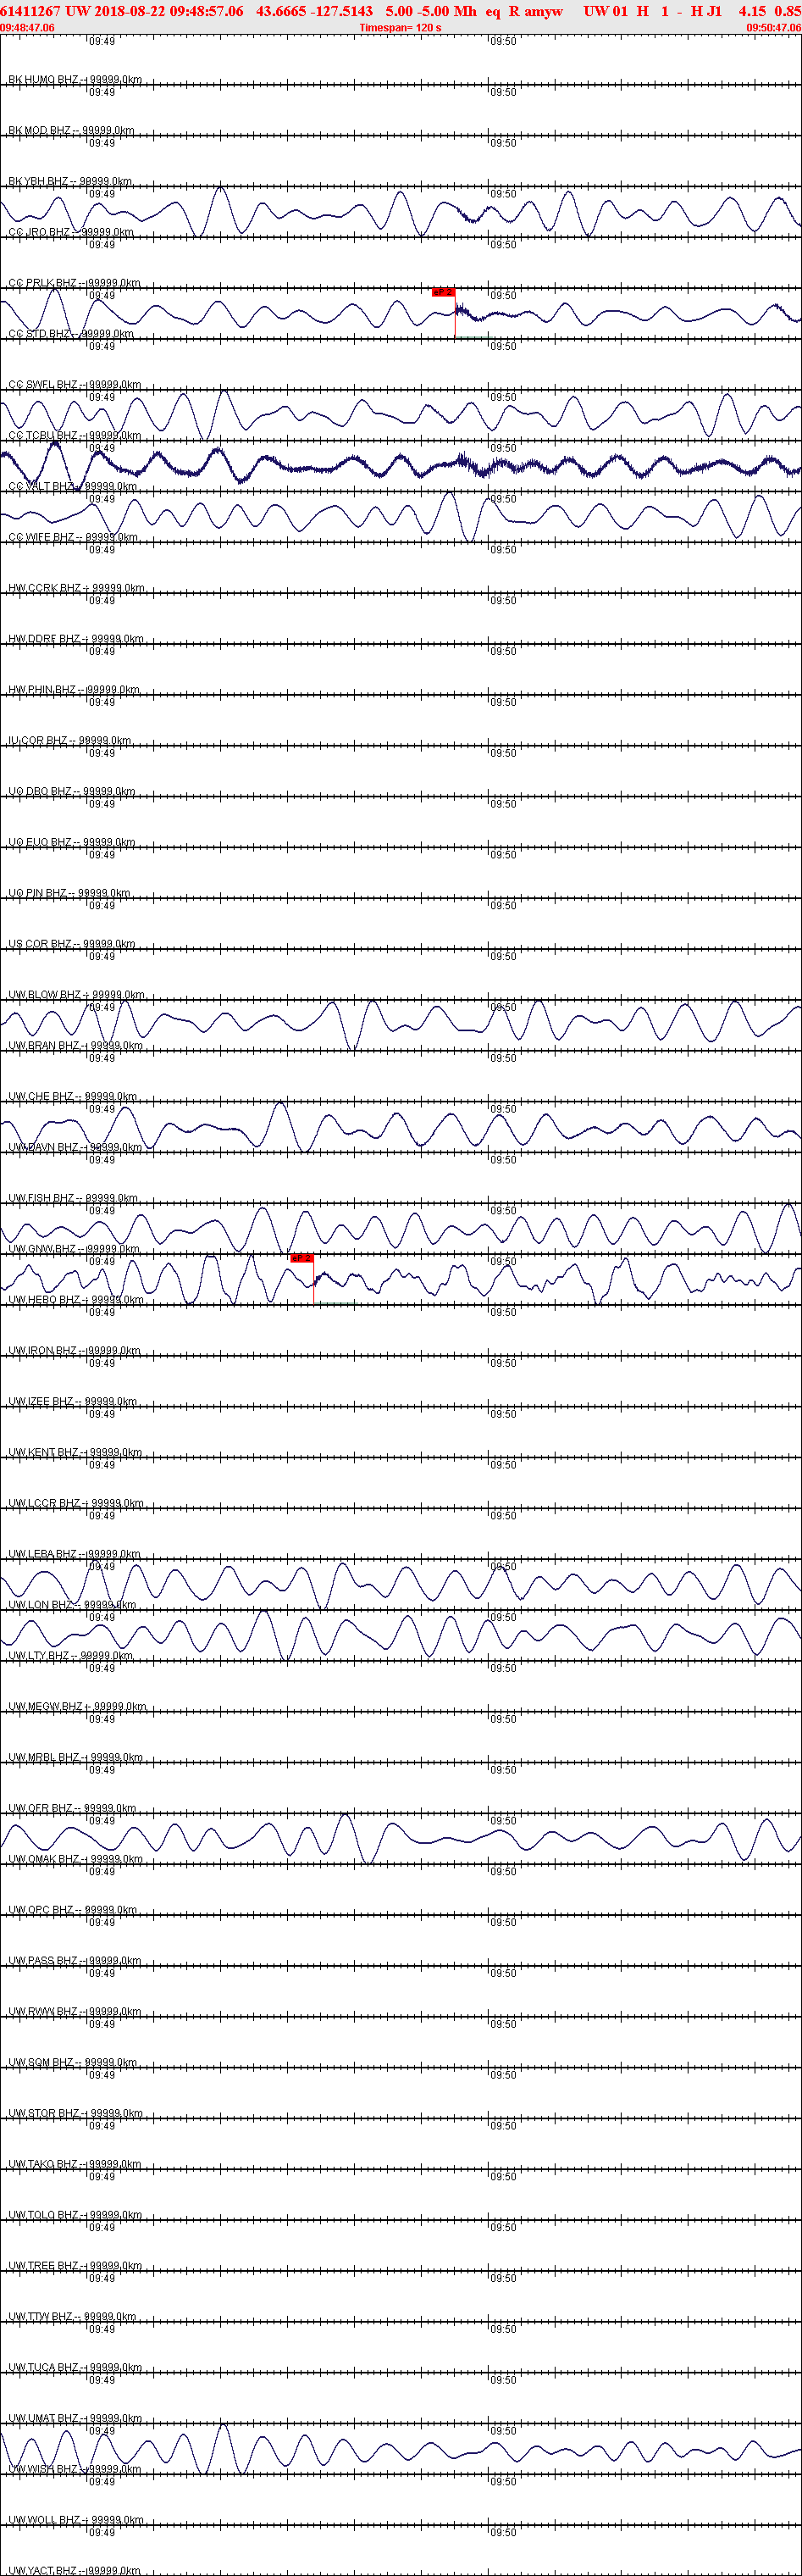Select the BK MOD BHZ station label
The image size is (802, 2576).
click(71, 130)
